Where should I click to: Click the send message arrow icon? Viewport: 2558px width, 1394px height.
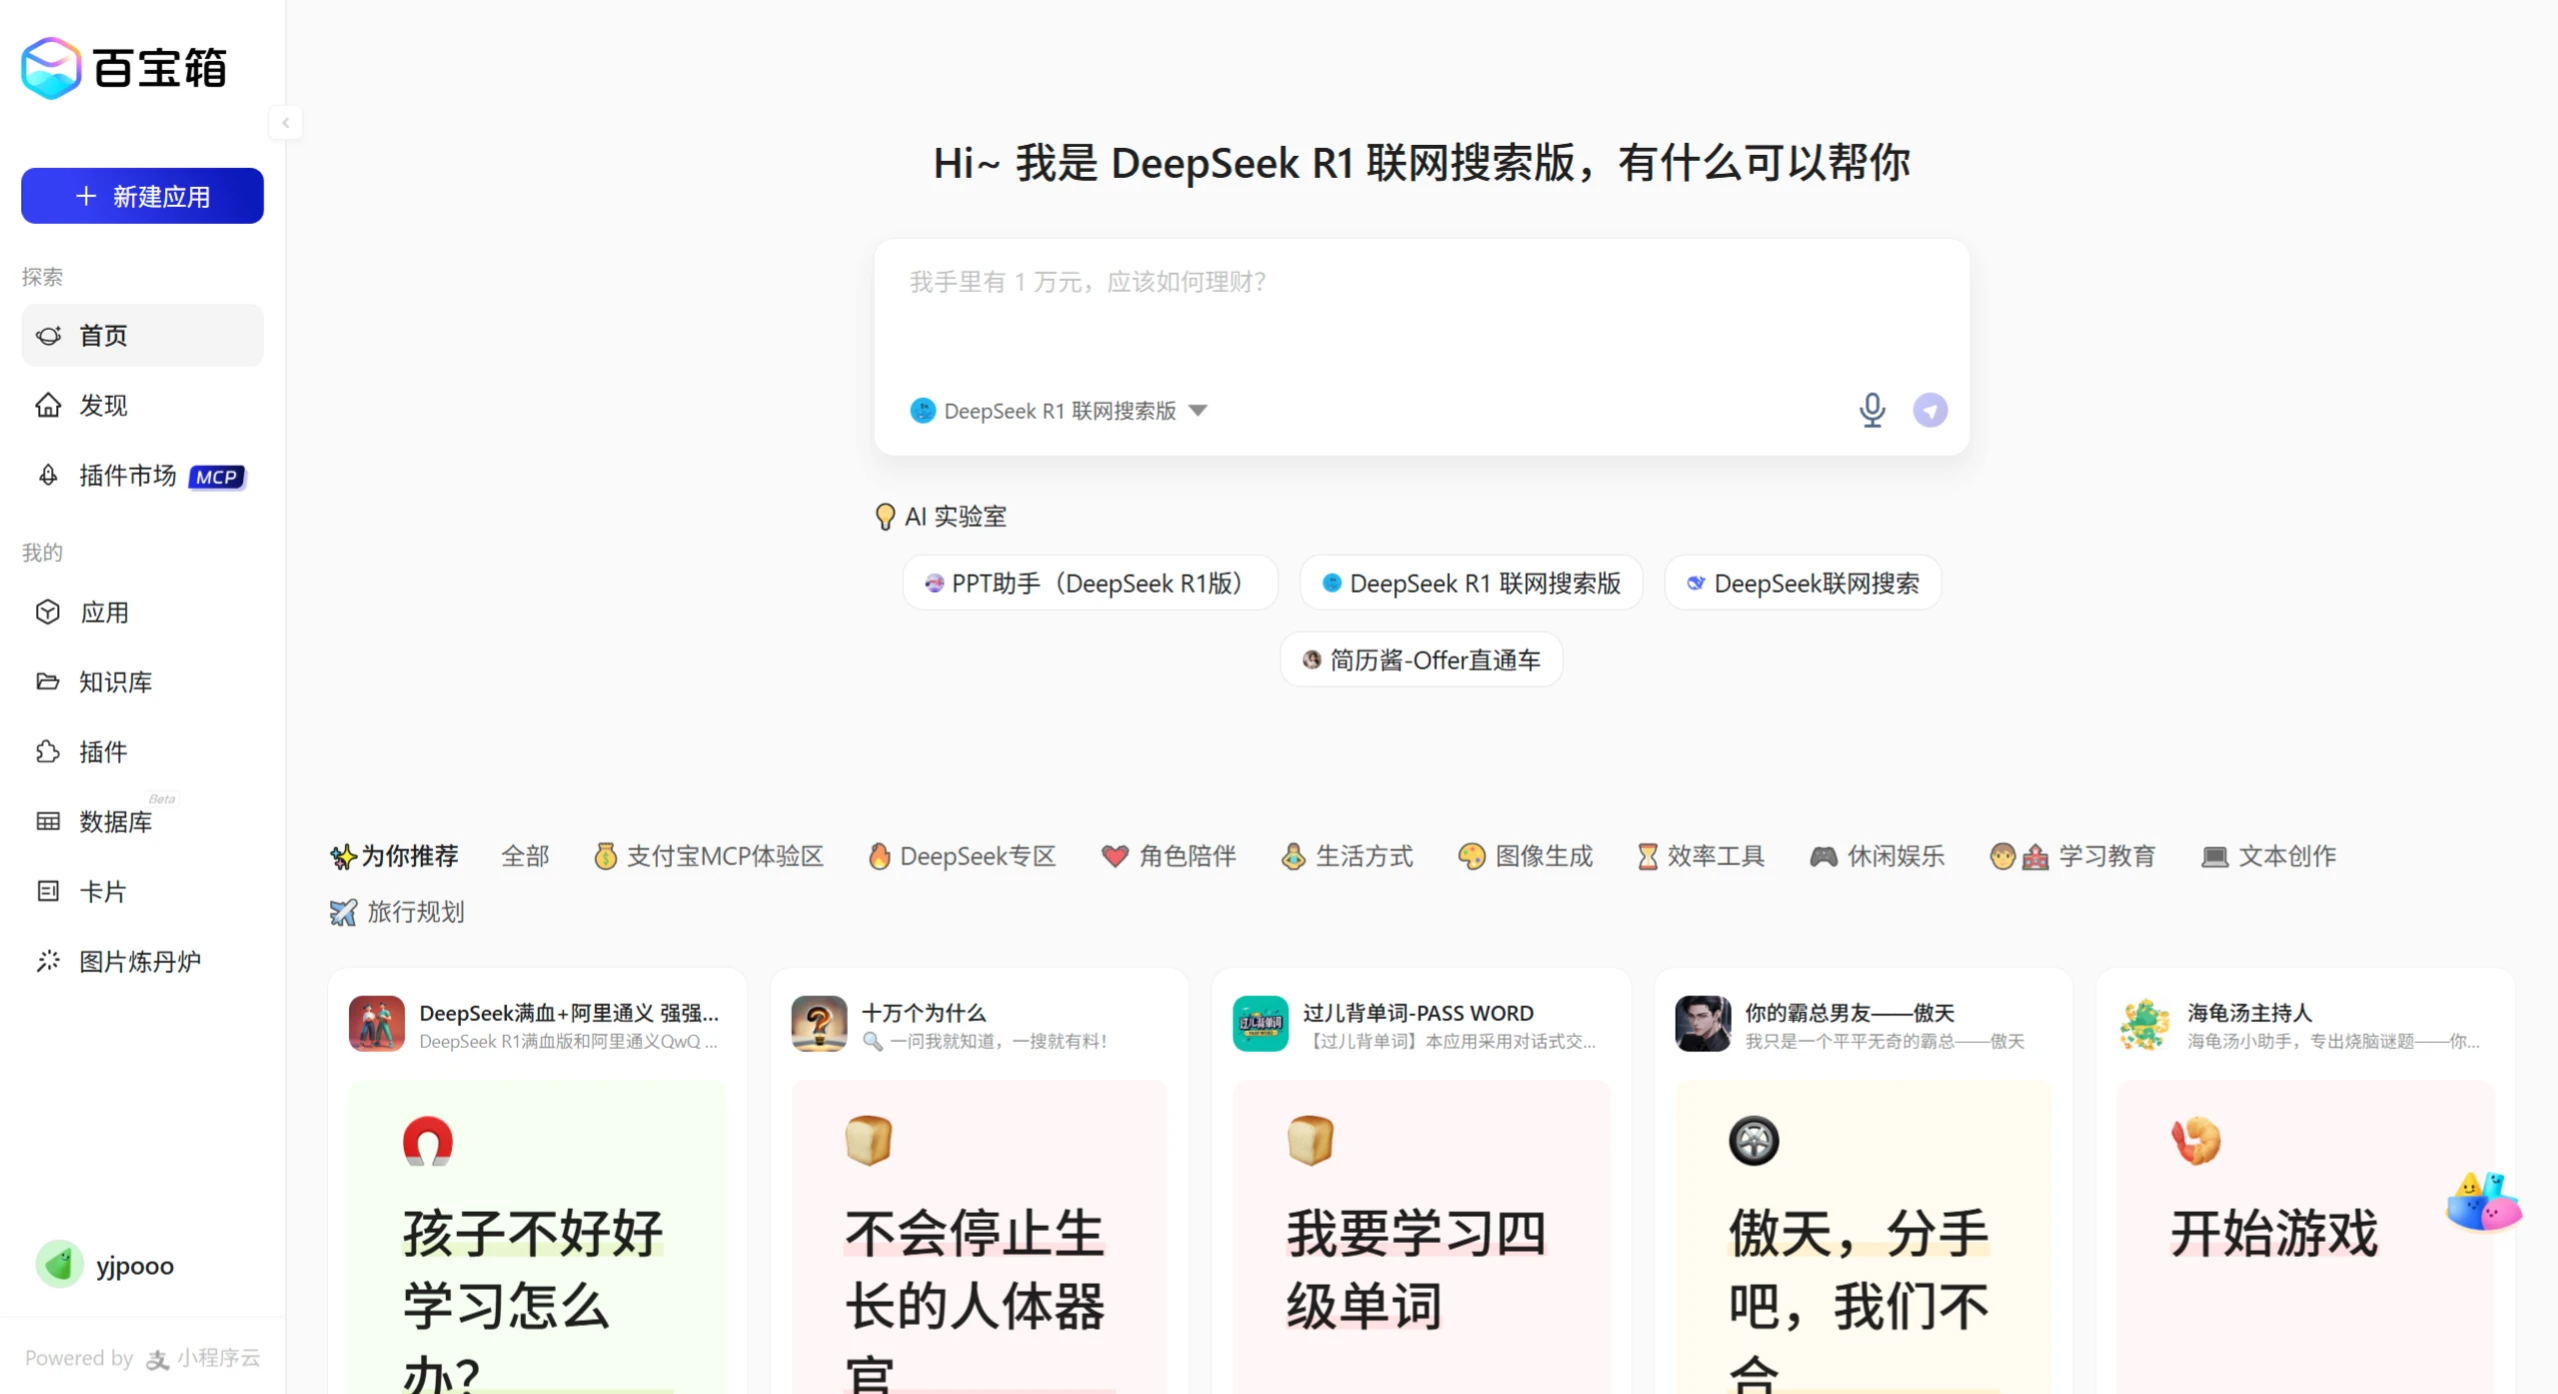pyautogui.click(x=1930, y=410)
